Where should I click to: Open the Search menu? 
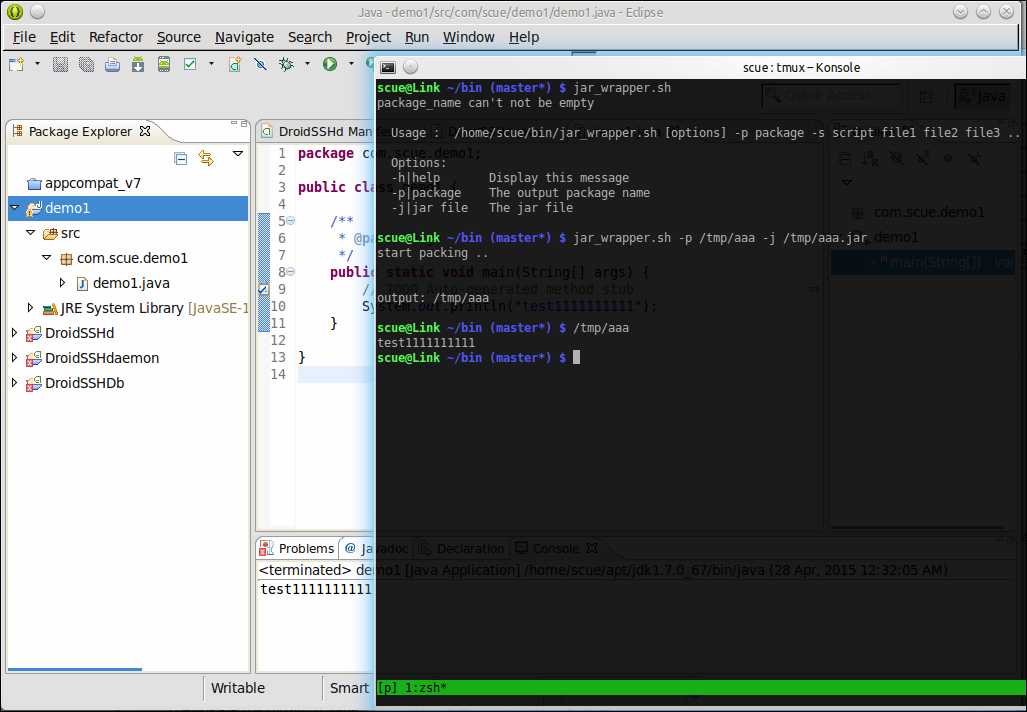[310, 37]
